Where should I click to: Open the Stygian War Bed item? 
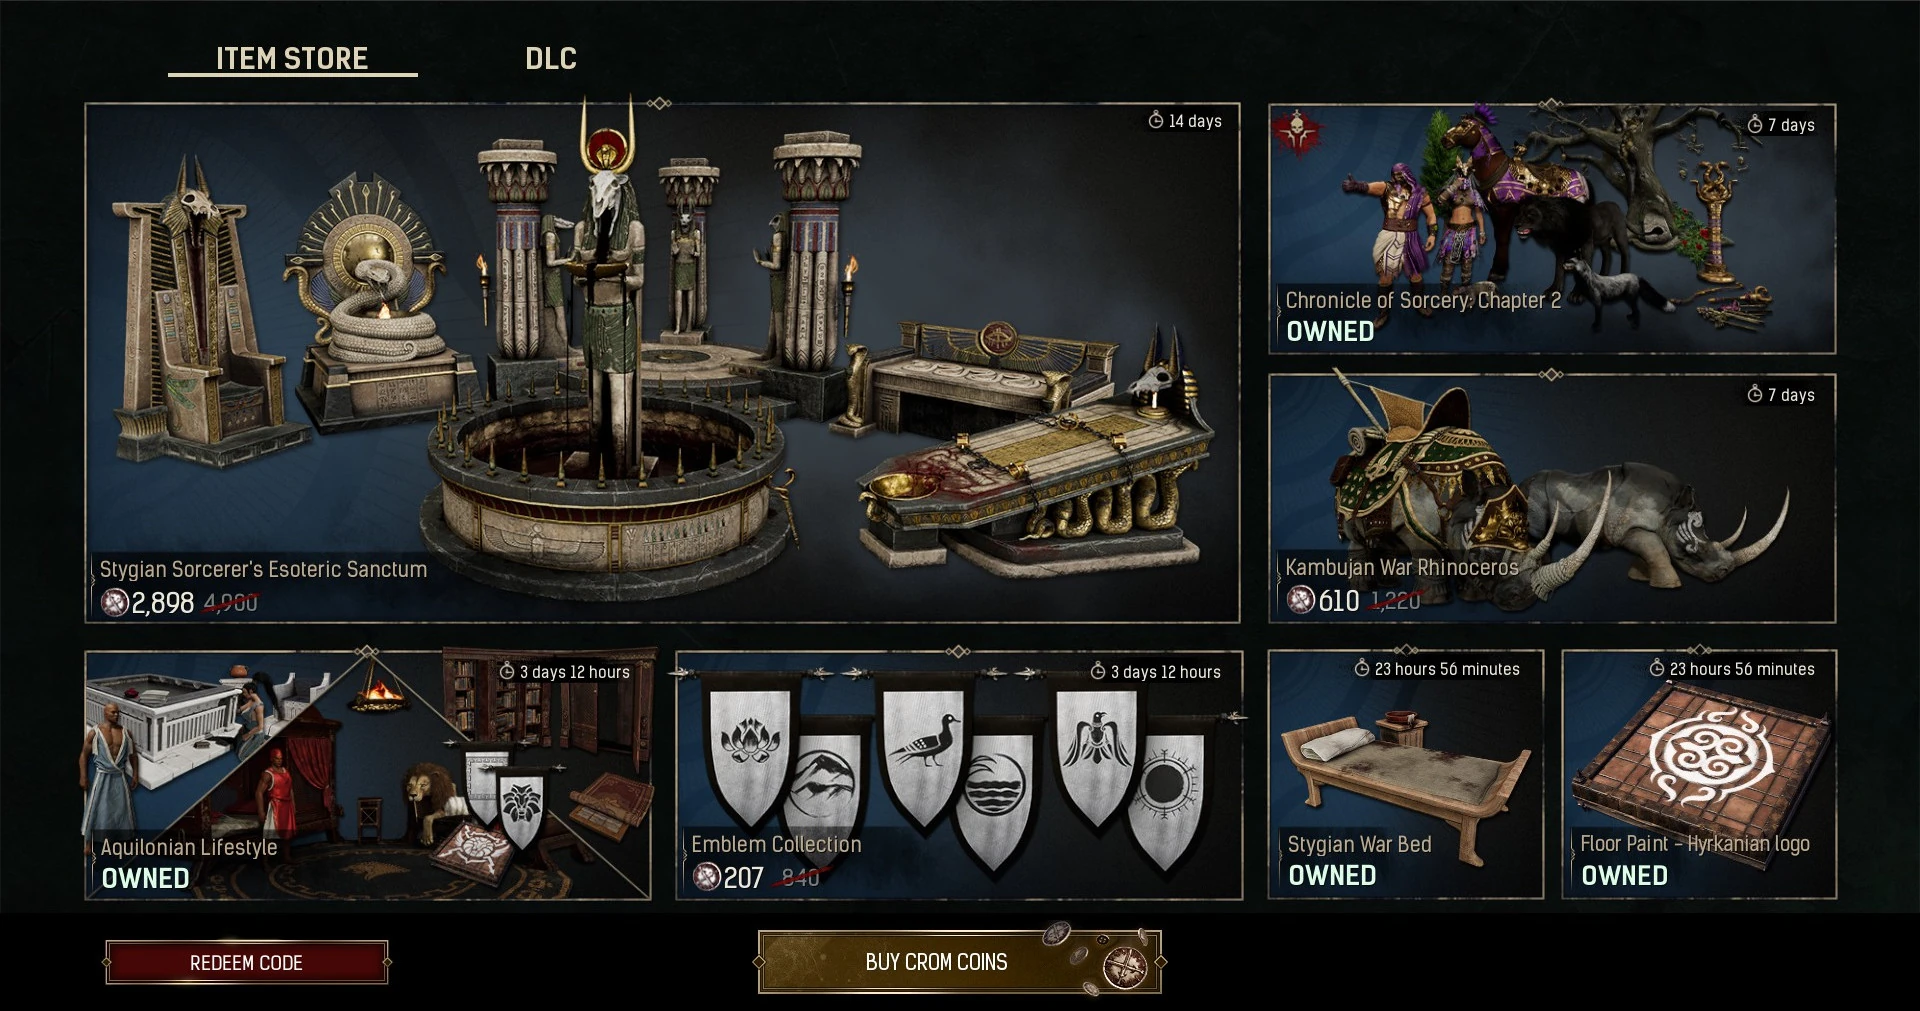point(1406,775)
